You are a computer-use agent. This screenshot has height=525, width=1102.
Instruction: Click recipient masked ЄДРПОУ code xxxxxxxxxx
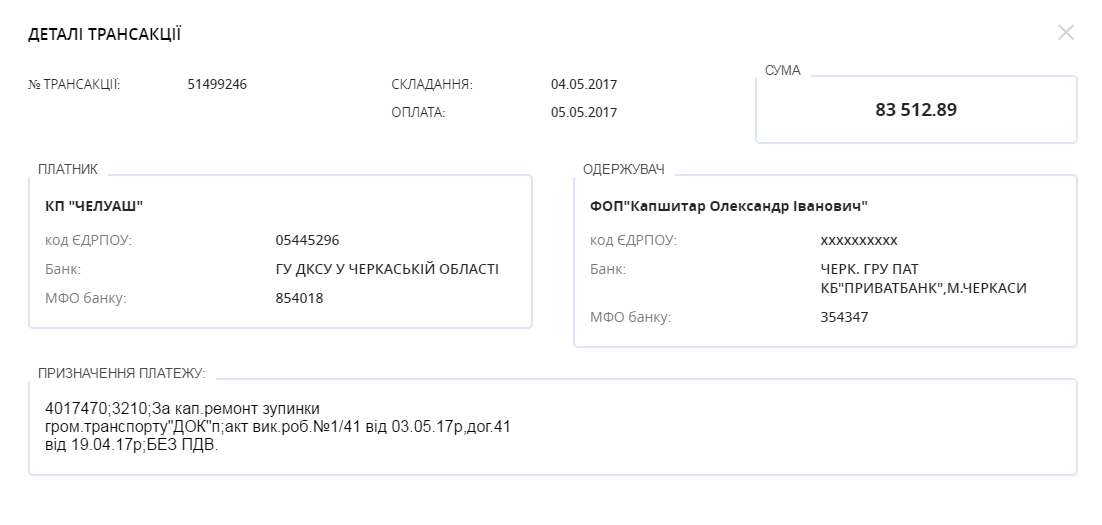[859, 240]
